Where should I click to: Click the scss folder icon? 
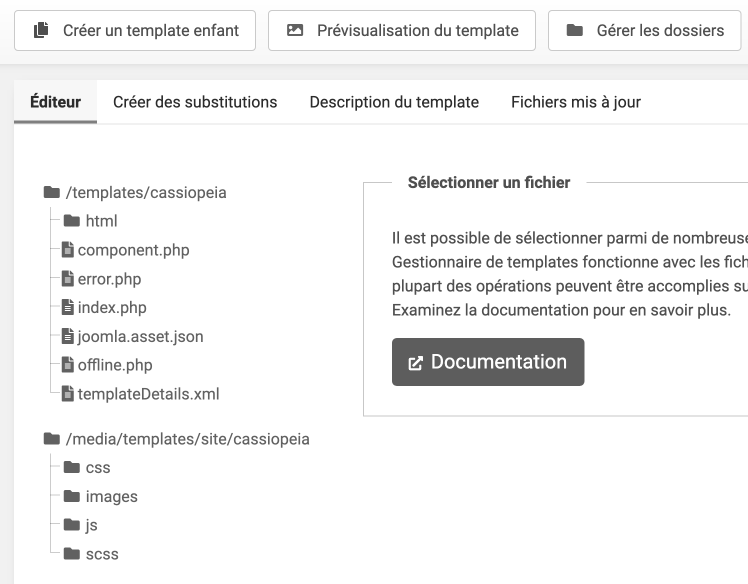click(x=72, y=554)
